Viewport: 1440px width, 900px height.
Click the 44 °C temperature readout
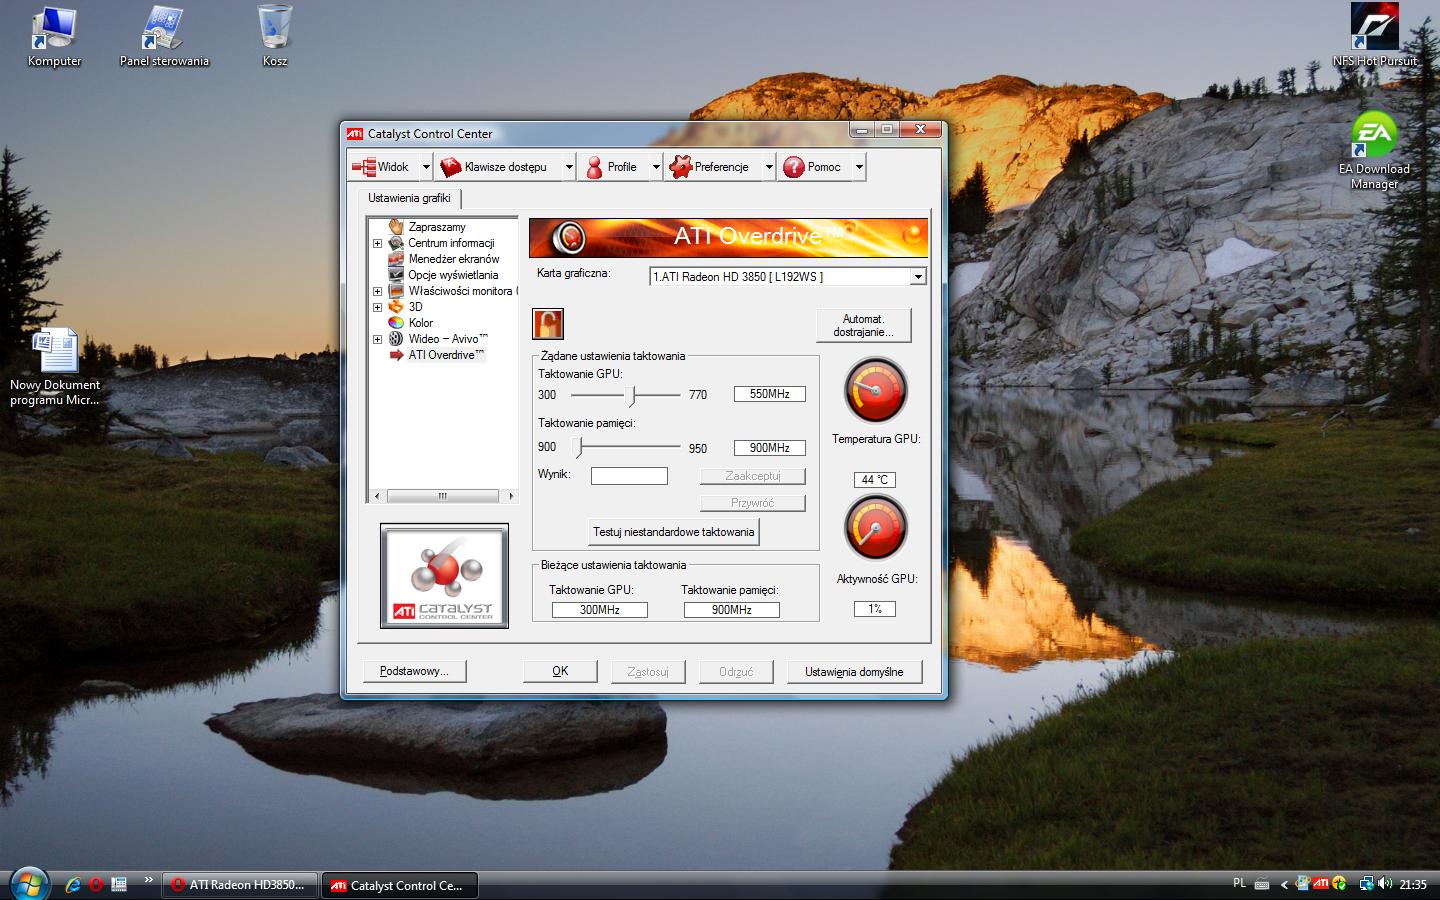(875, 480)
